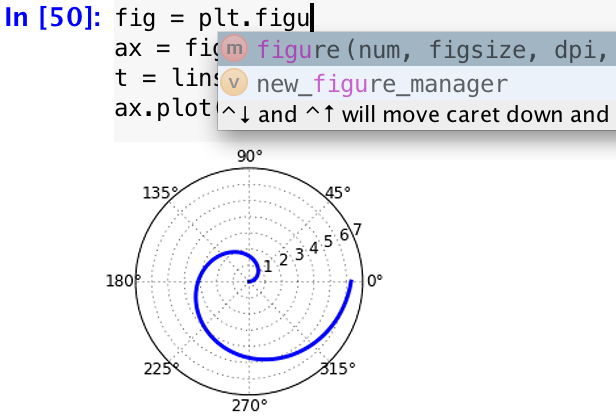Click the 270° angle label
Viewport: 616px width, 420px height.
click(250, 405)
